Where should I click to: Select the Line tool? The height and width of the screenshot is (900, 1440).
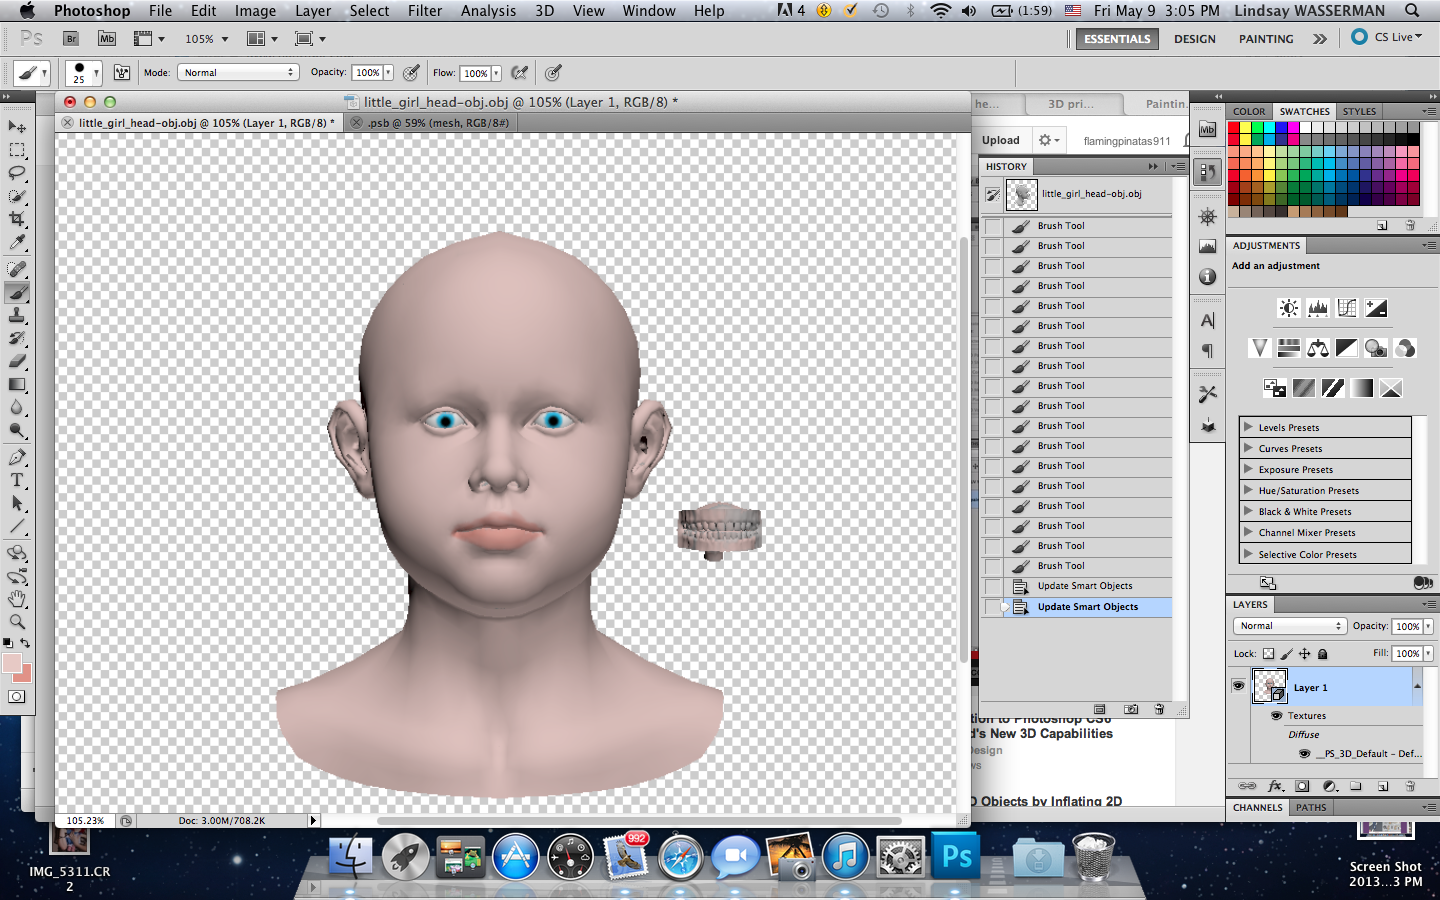(x=17, y=526)
